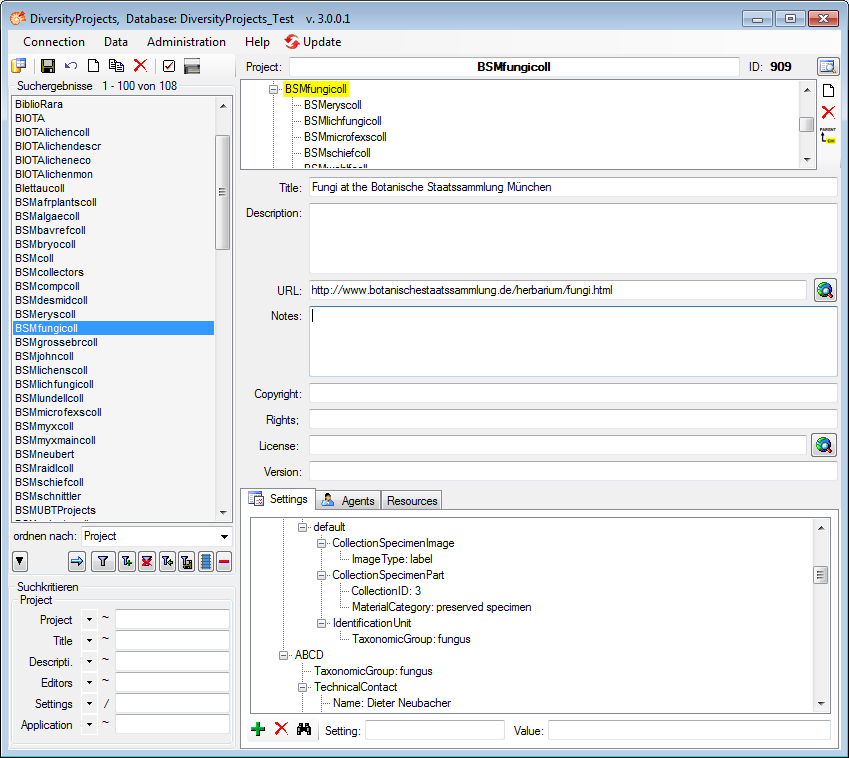
Task: Collapse the CollectionSpecimenImage settings node
Action: point(322,543)
